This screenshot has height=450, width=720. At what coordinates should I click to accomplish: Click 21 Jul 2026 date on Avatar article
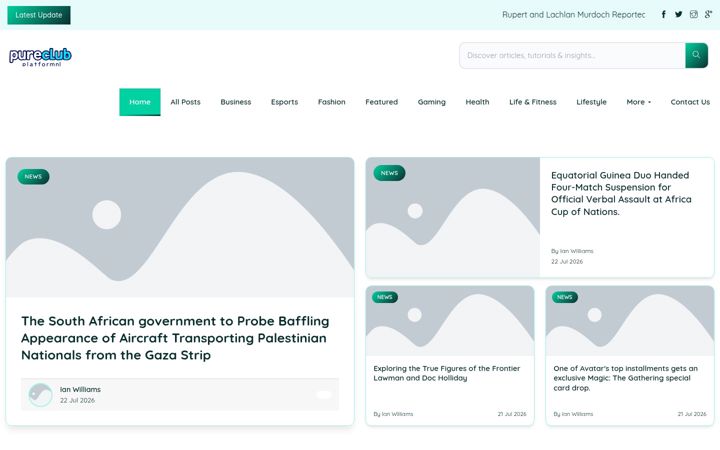[x=692, y=414]
